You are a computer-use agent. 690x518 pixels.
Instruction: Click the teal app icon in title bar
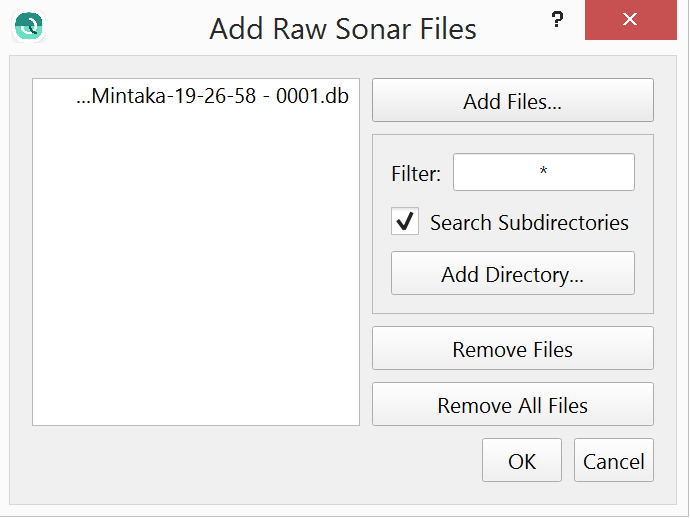click(x=30, y=26)
